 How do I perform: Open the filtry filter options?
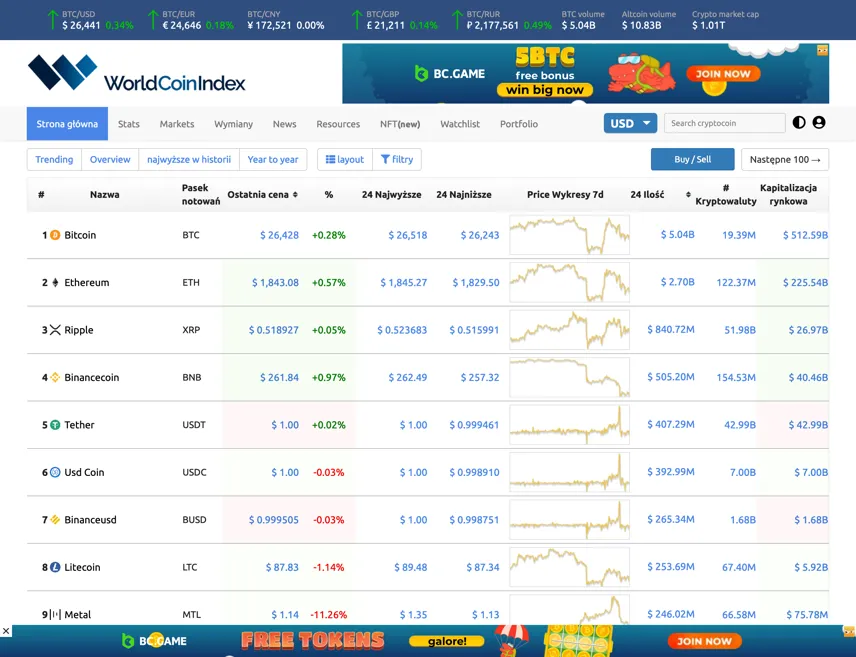click(x=397, y=159)
